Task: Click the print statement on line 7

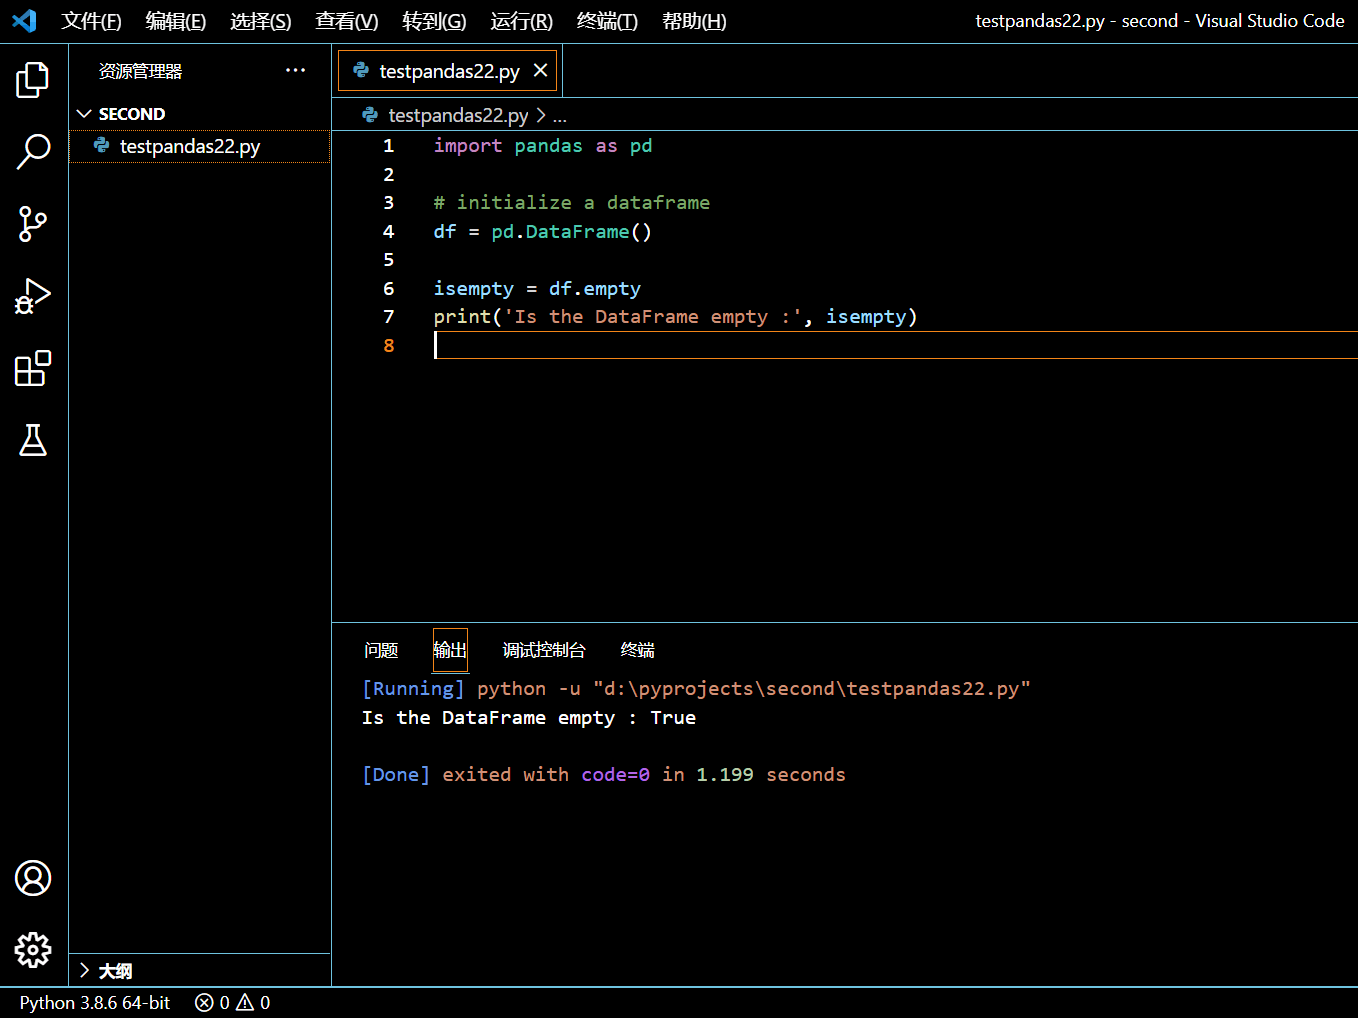Action: point(676,317)
